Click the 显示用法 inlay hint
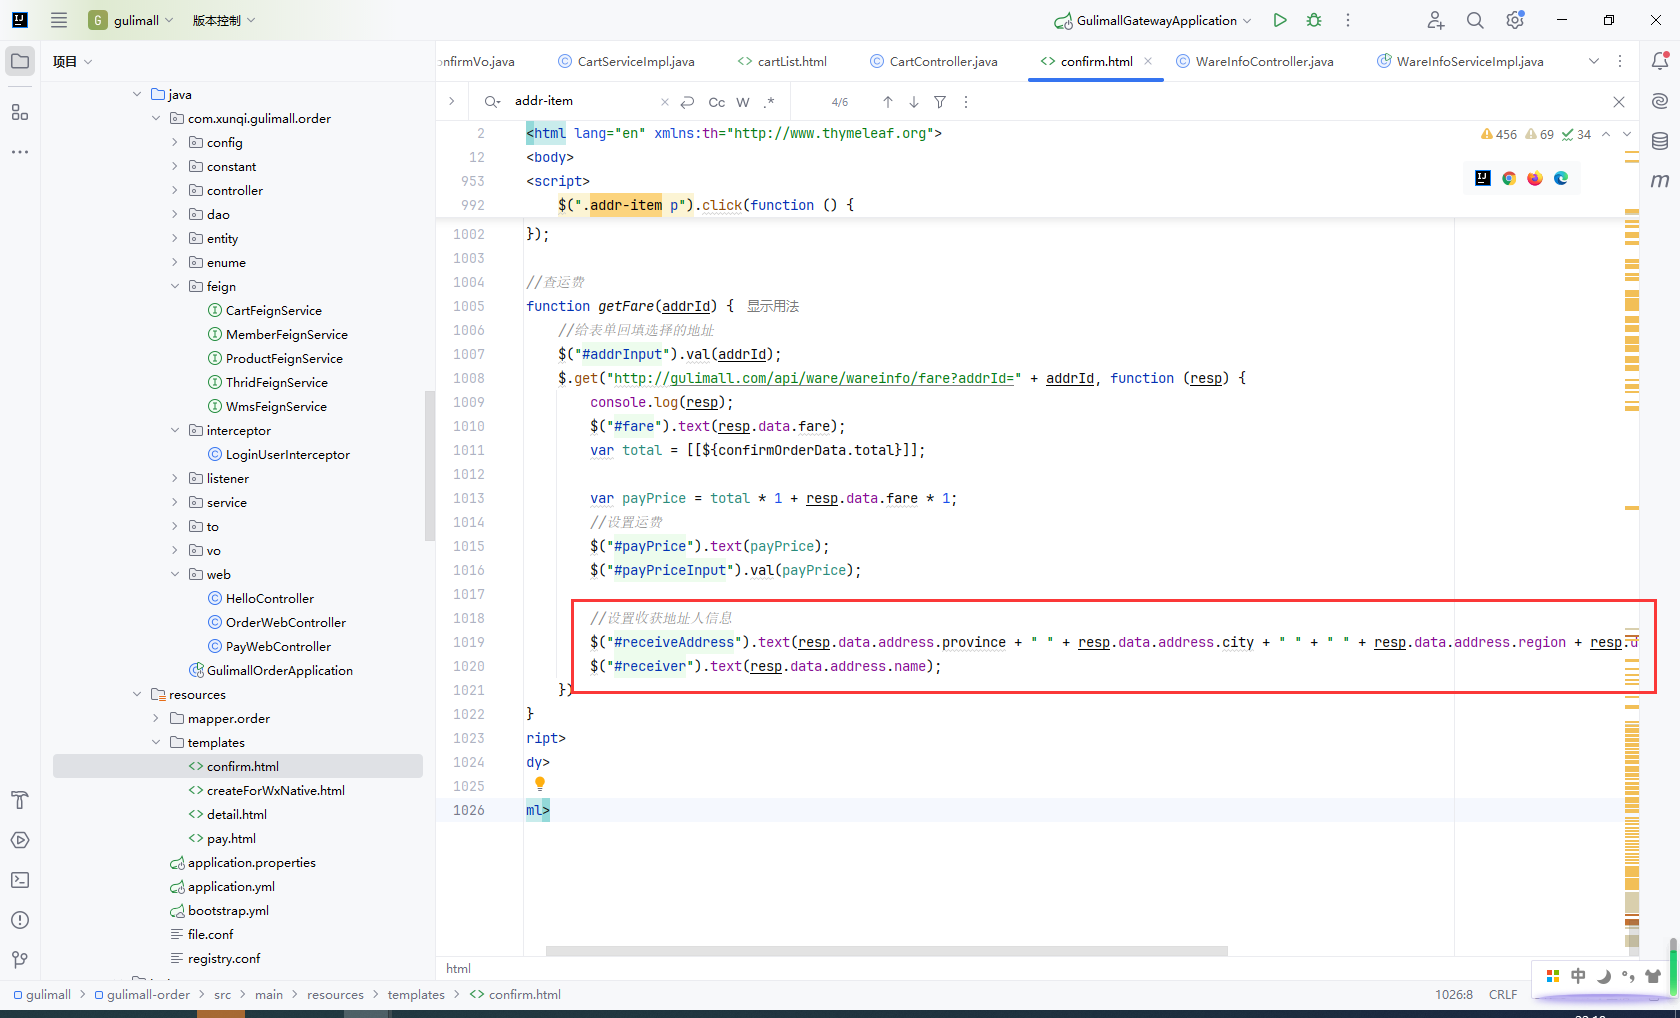This screenshot has height=1018, width=1680. click(x=773, y=306)
